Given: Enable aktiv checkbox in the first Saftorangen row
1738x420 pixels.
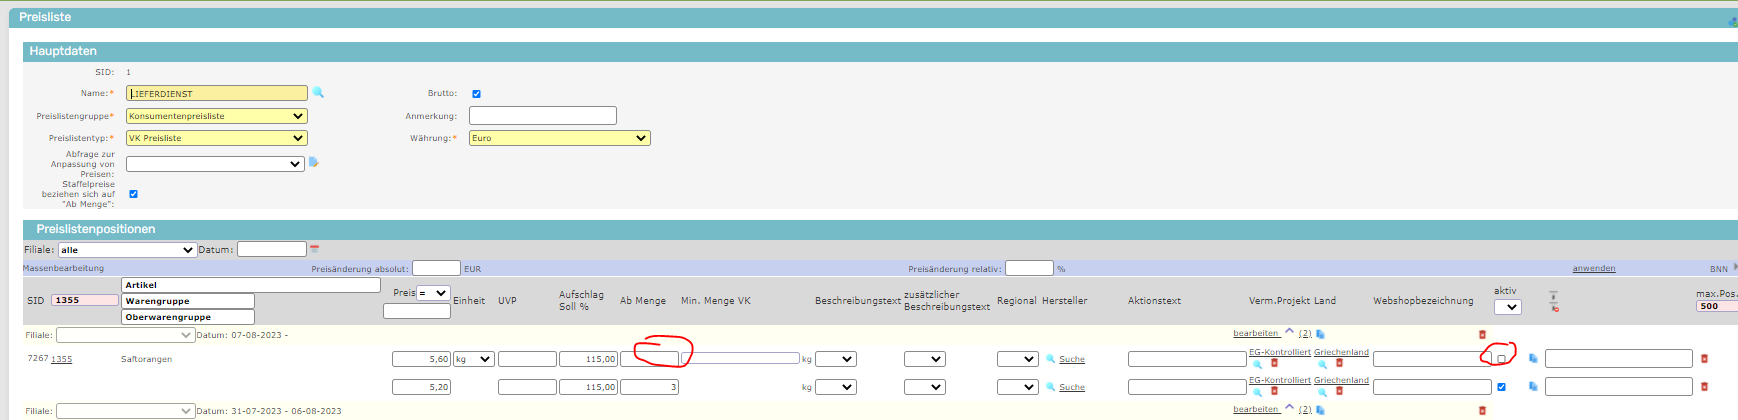Looking at the screenshot, I should click(x=1501, y=359).
